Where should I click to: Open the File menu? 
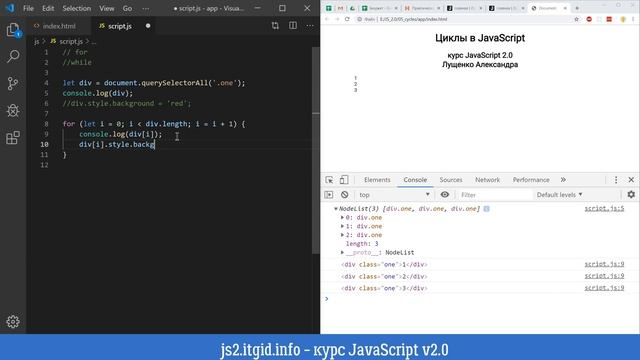[28, 8]
